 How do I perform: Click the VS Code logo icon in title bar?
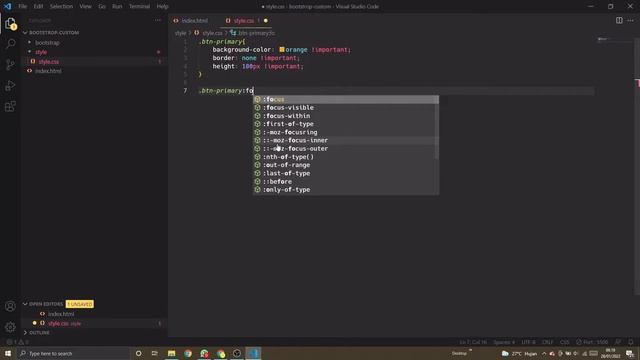(8, 7)
